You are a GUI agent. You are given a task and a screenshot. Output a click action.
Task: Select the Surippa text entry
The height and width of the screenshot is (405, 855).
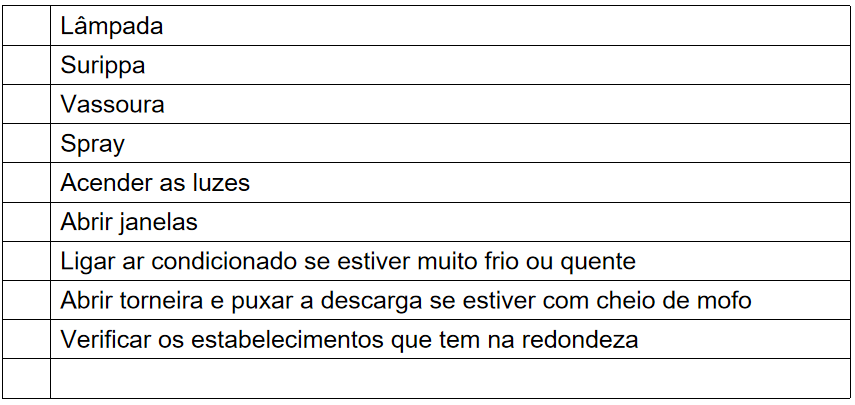103,66
